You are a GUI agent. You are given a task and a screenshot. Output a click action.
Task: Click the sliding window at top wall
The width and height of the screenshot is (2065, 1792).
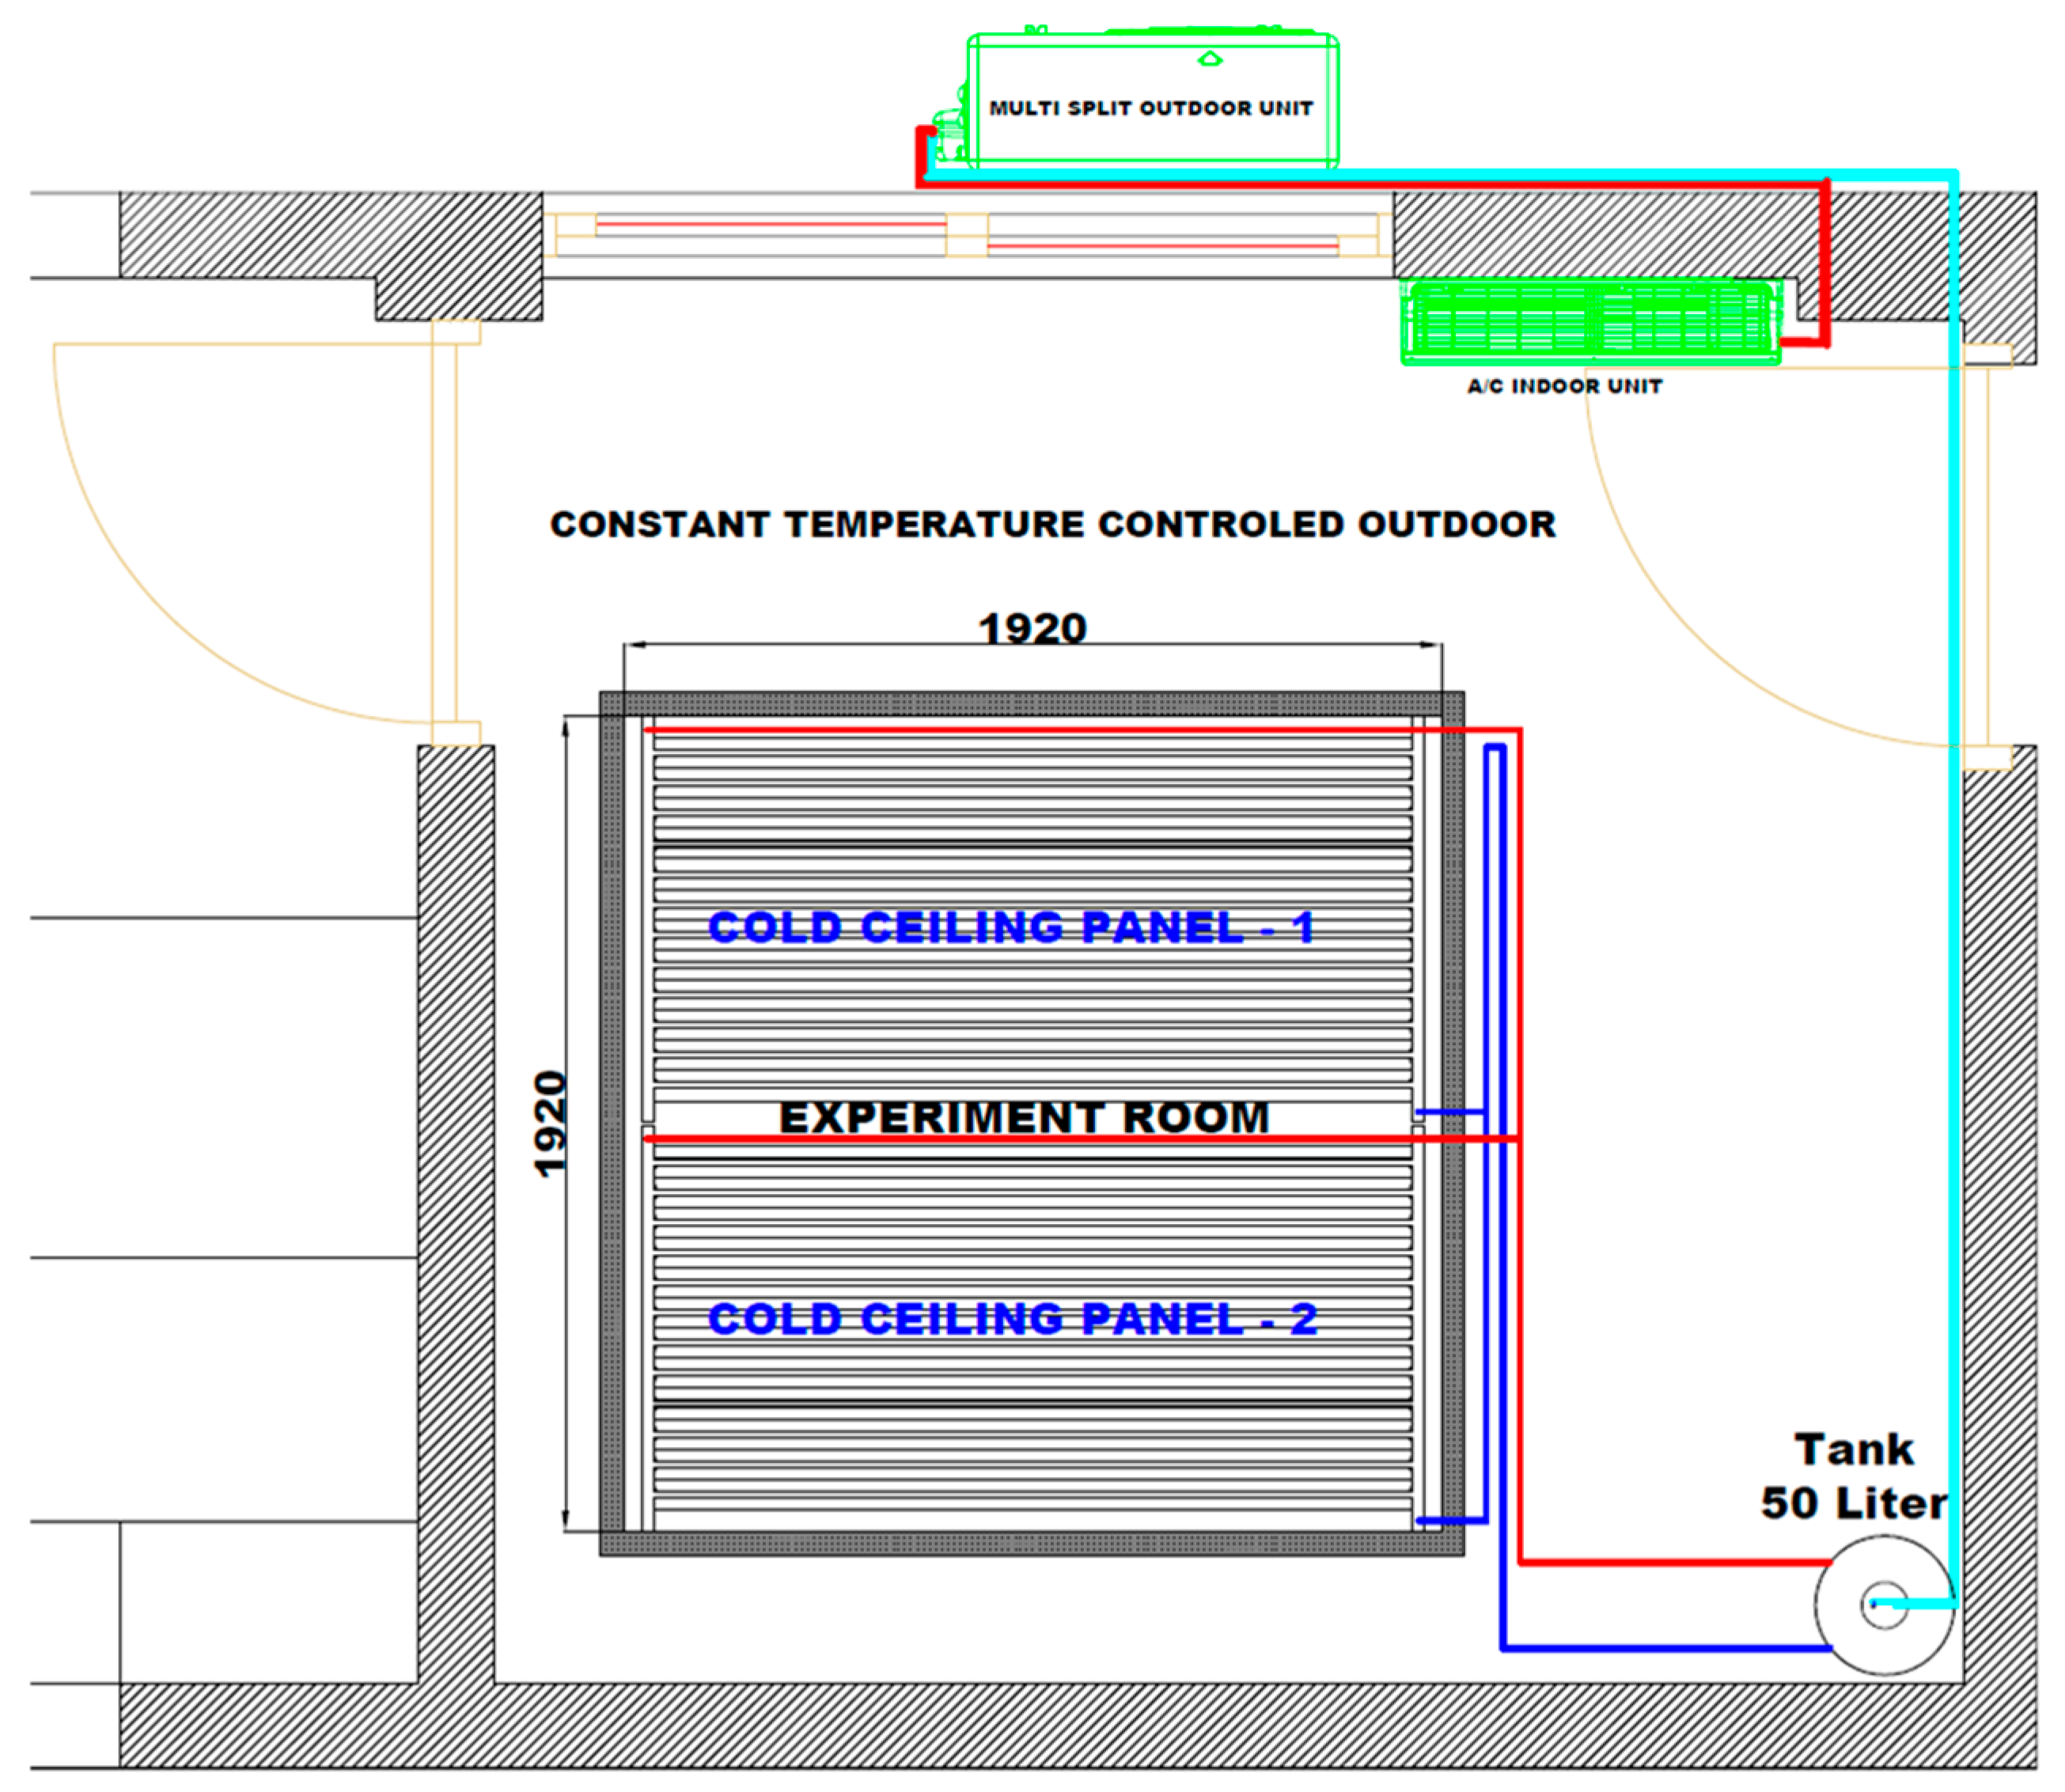(x=966, y=235)
